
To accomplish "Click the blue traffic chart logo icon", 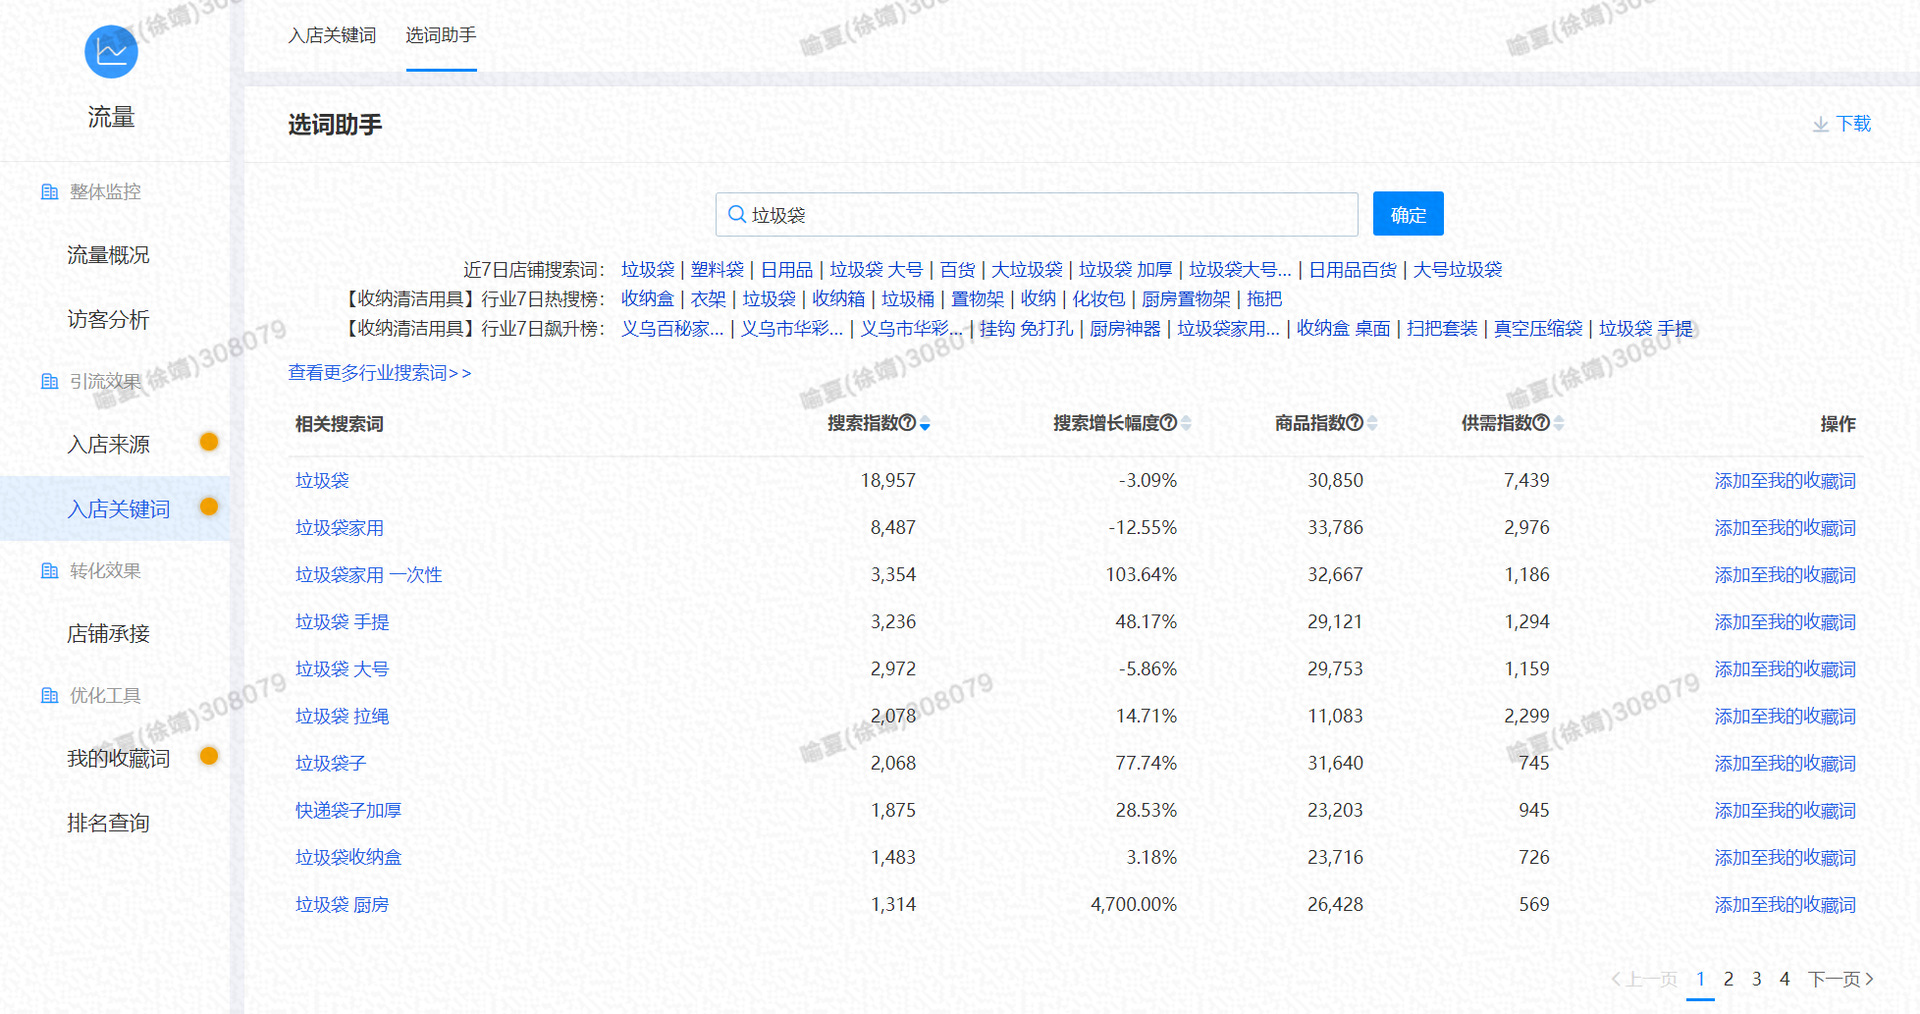I will (111, 52).
